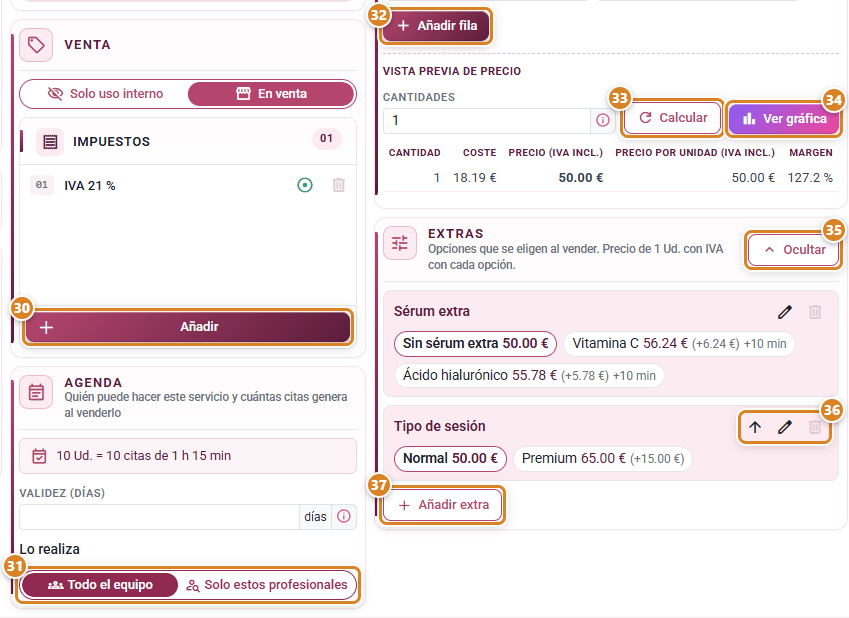849x618 pixels.
Task: Delete the Sérum extra group
Action: tap(815, 312)
